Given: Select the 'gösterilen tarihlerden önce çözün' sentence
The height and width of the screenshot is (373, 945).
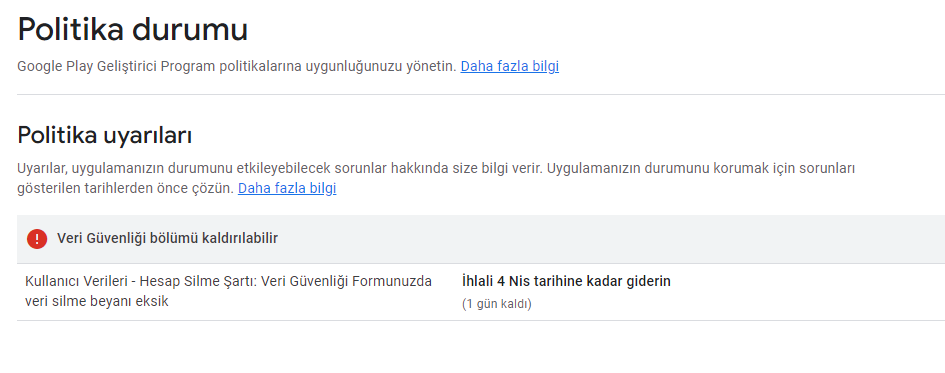Looking at the screenshot, I should point(125,189).
